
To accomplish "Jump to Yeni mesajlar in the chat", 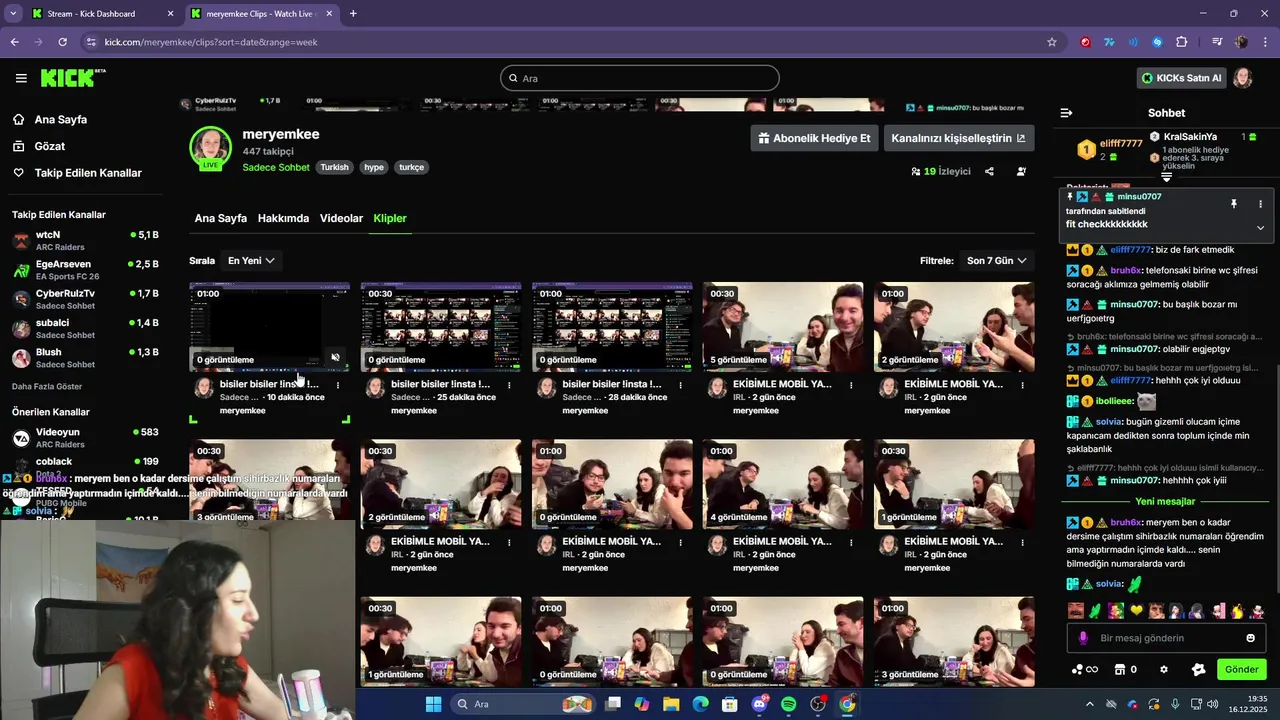I will (1165, 501).
